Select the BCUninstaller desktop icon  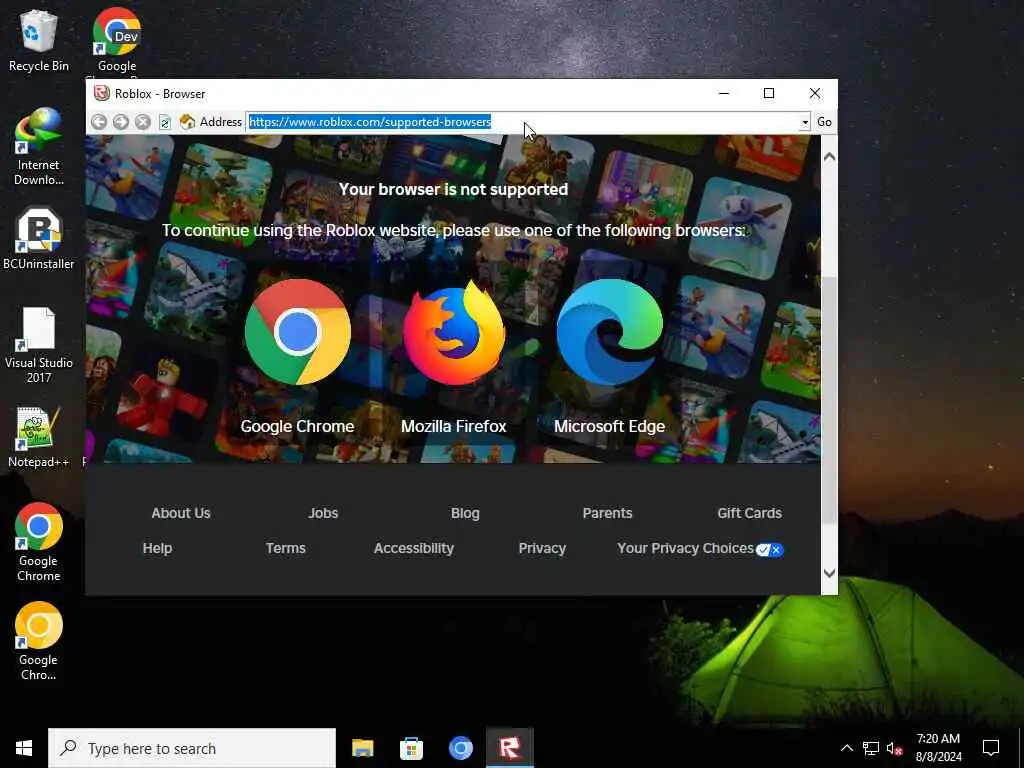(39, 238)
